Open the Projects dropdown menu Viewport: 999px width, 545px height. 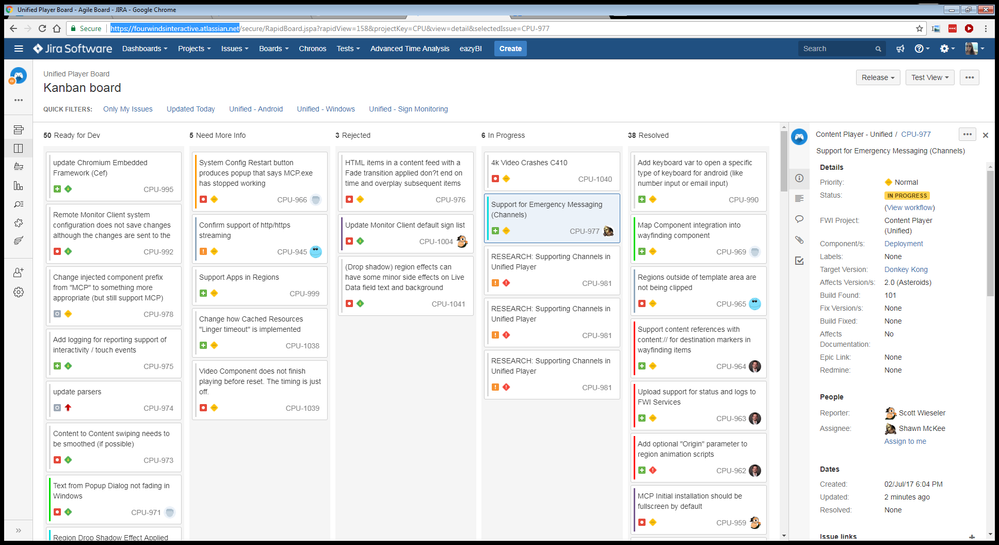click(194, 48)
